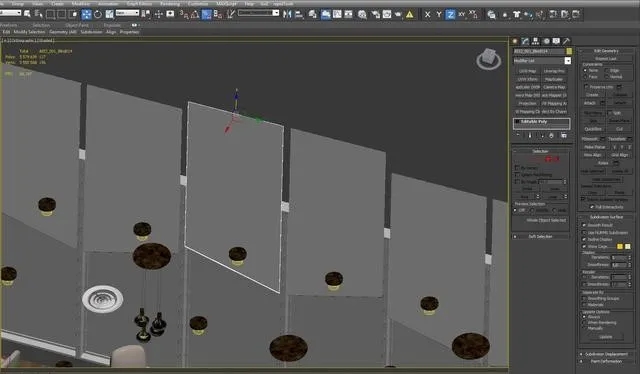Toggle the Preserve UVs checkbox
This screenshot has height=374, width=640.
coord(586,87)
